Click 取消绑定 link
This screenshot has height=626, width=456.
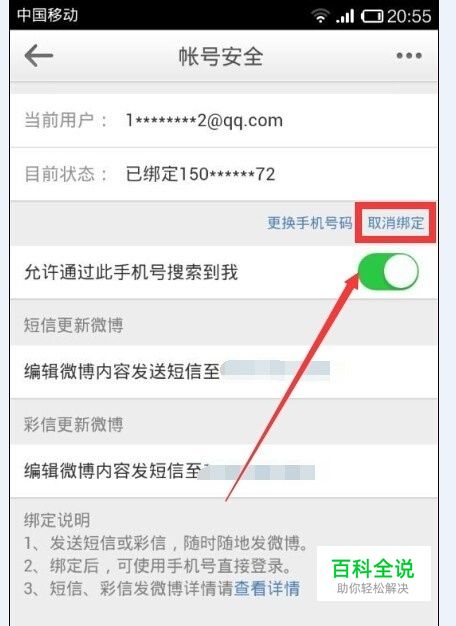(x=396, y=223)
